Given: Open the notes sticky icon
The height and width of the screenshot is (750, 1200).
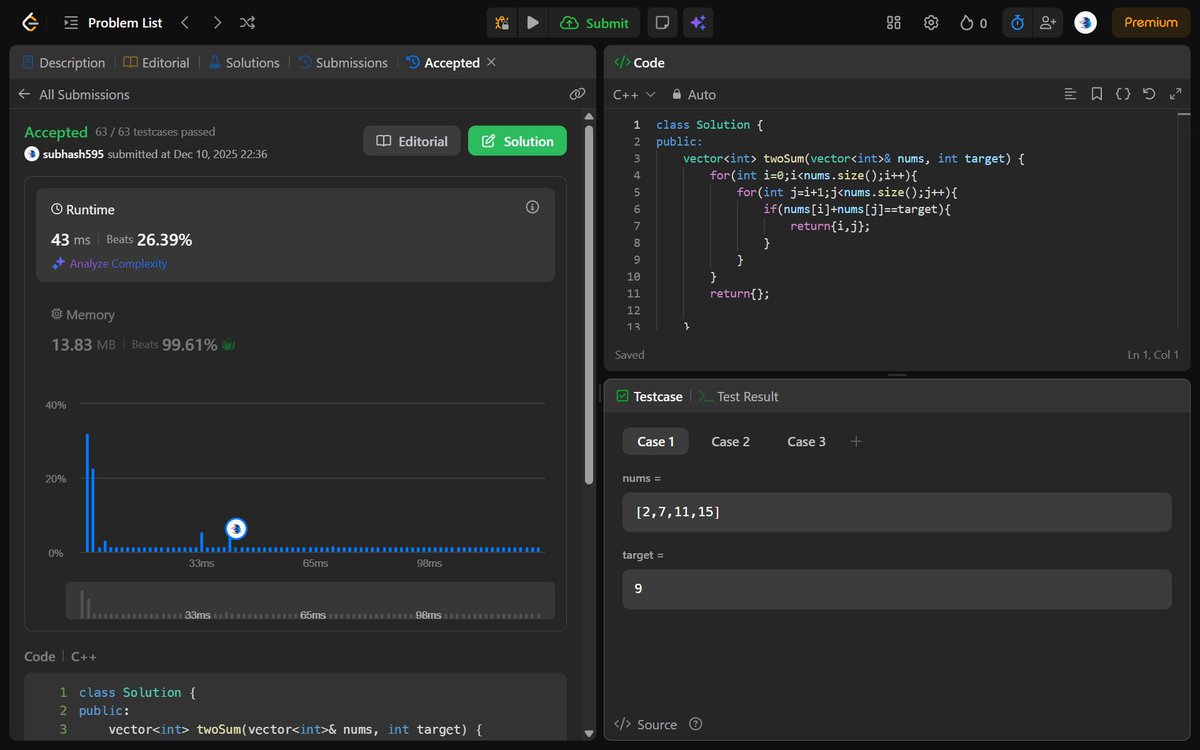Looking at the screenshot, I should (x=660, y=22).
